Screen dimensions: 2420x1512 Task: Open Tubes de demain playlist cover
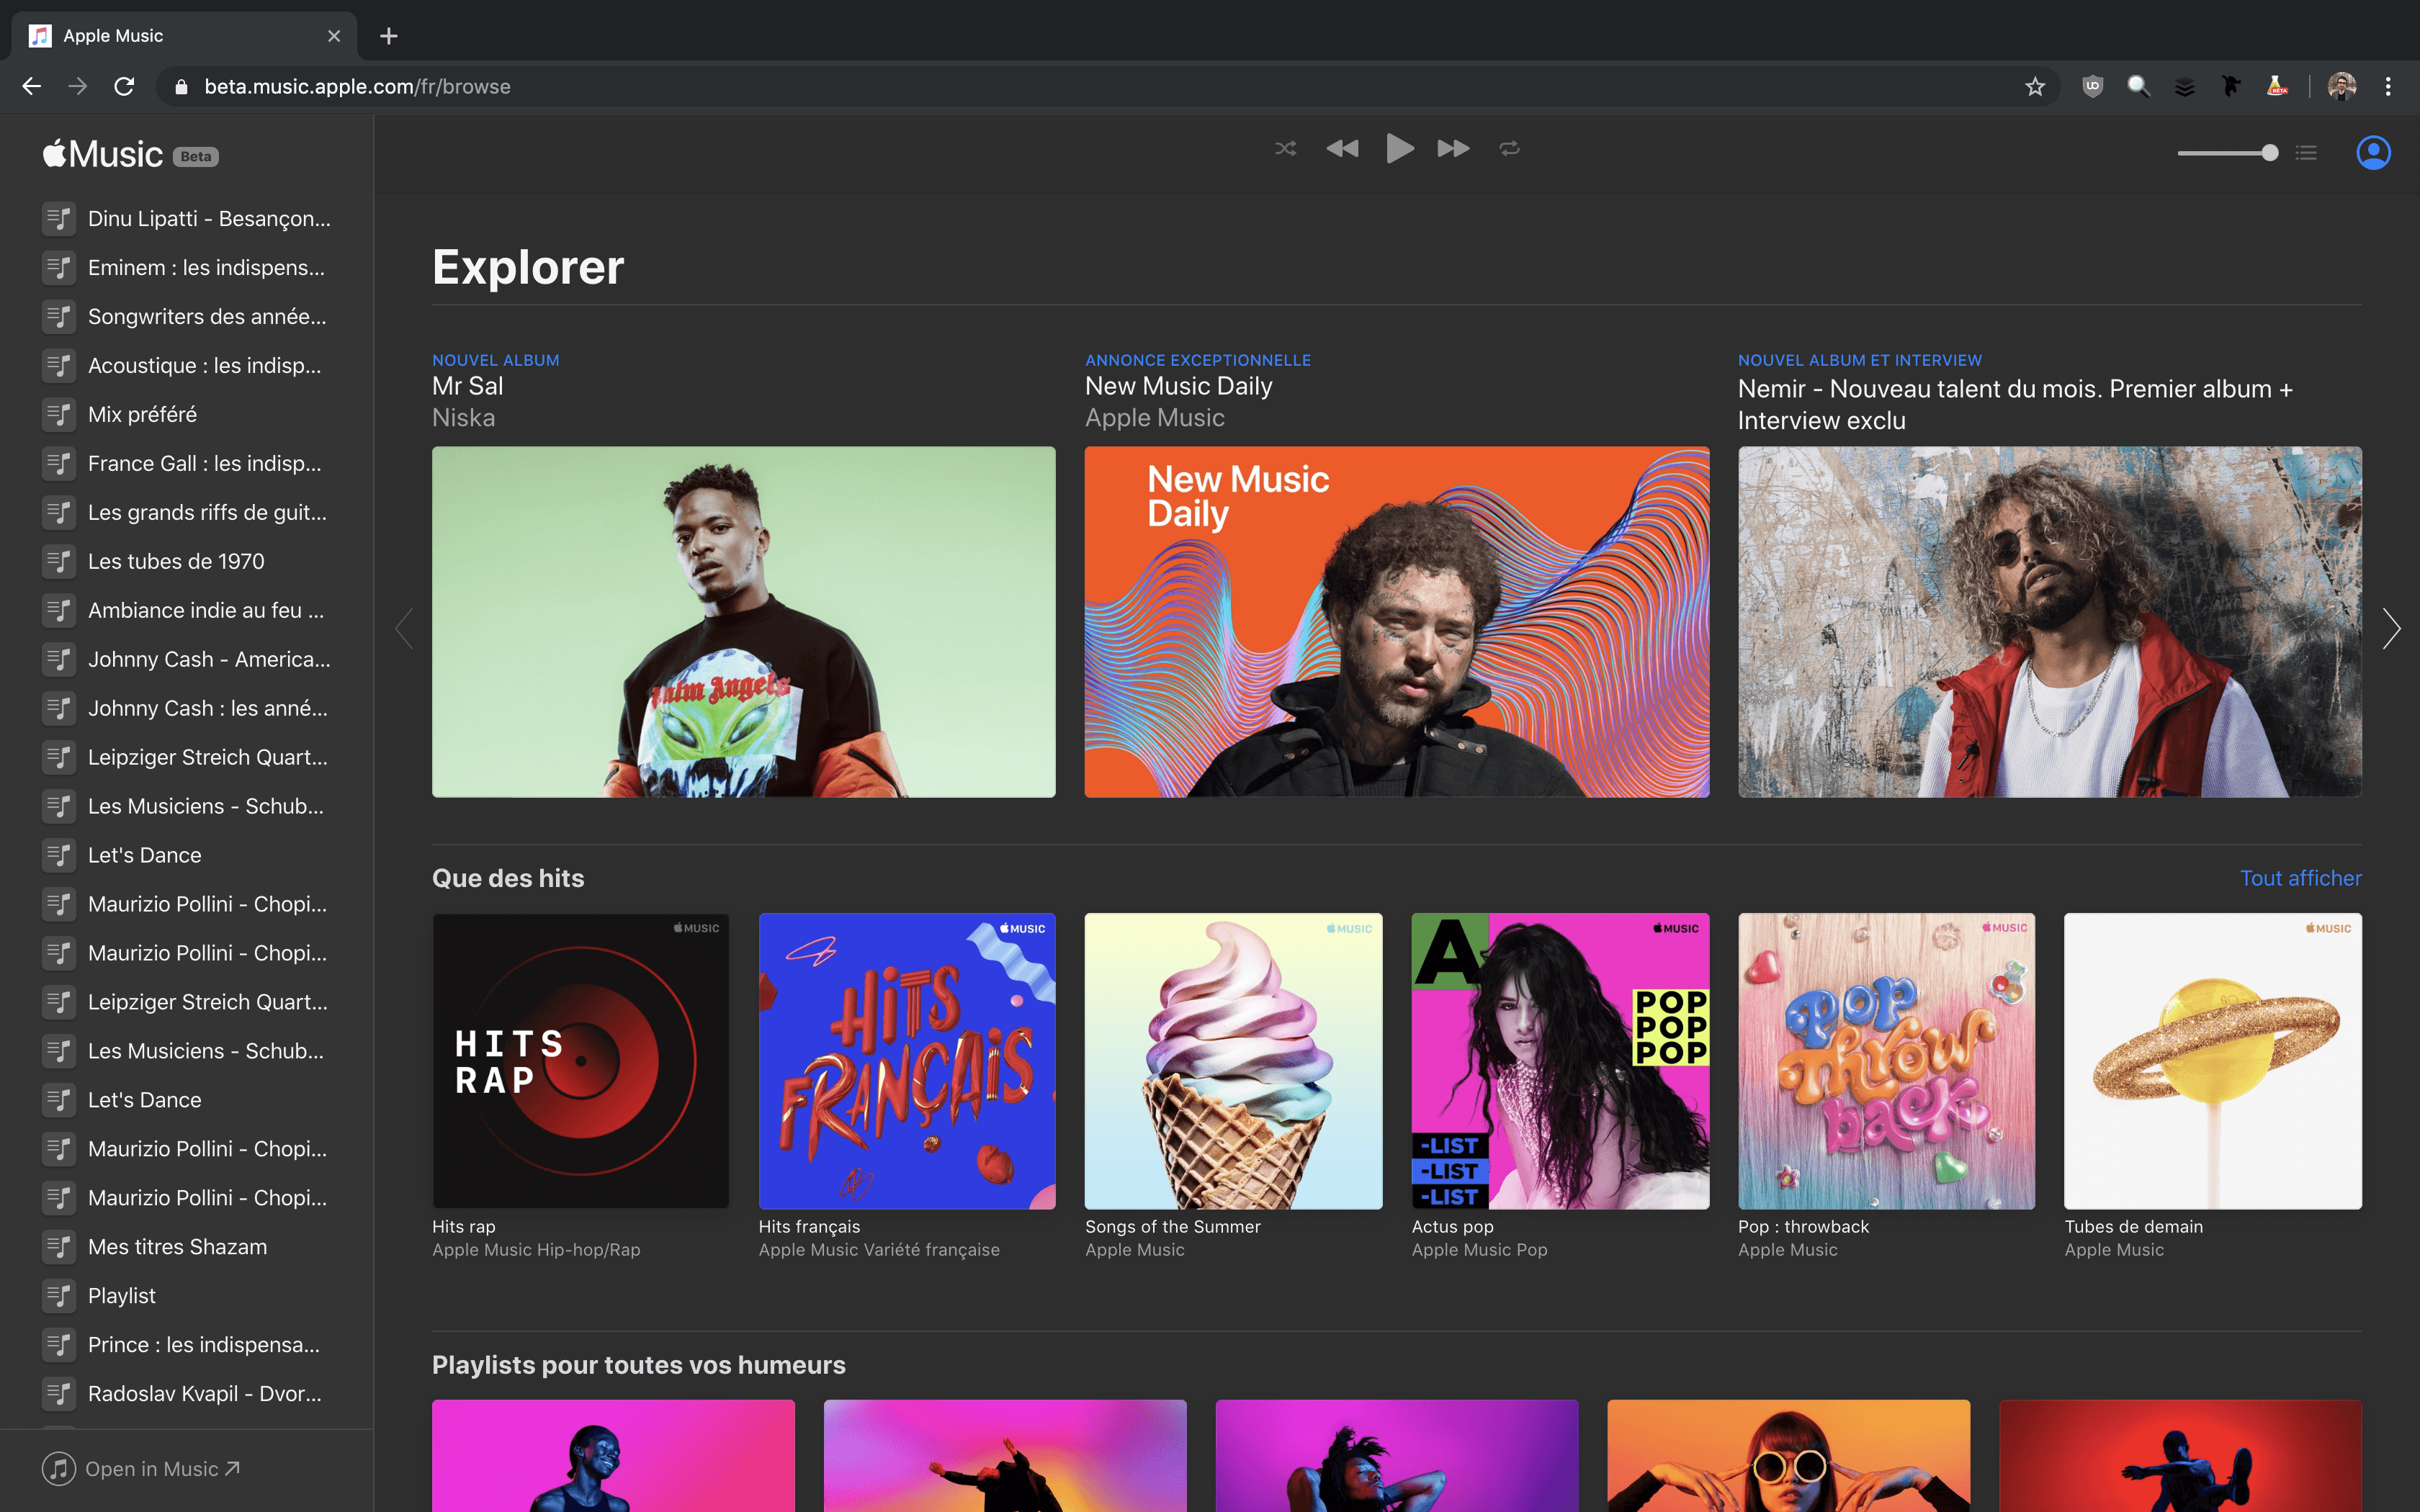[x=2213, y=1061]
